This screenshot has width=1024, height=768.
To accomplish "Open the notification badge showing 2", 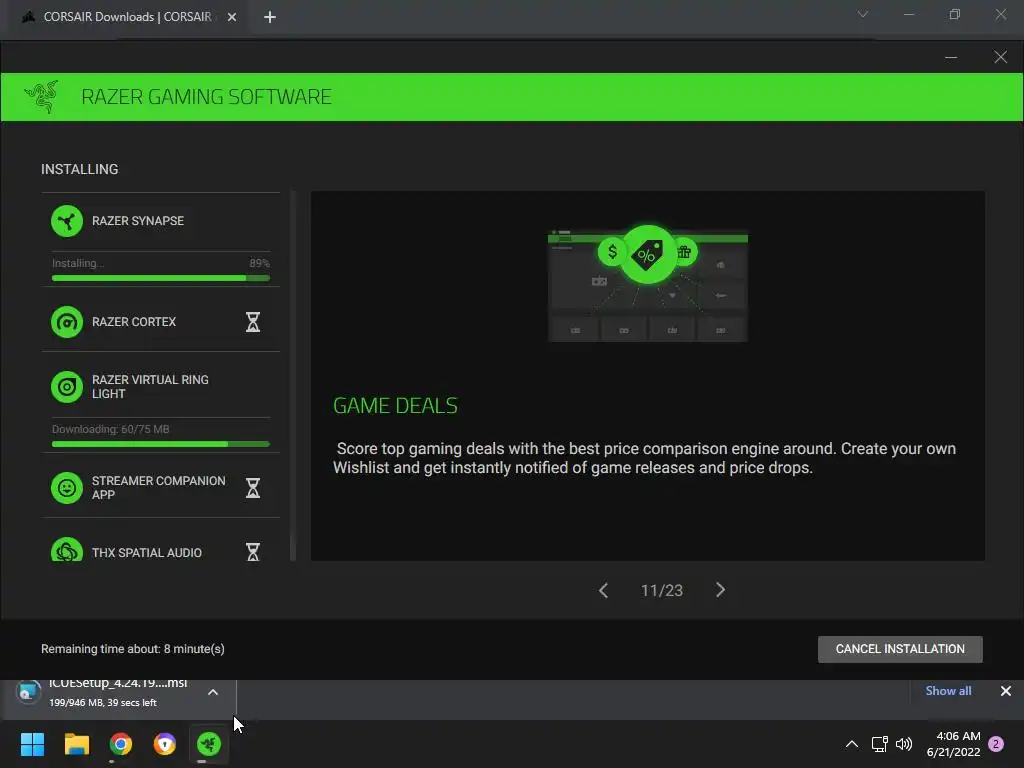I will [x=996, y=744].
